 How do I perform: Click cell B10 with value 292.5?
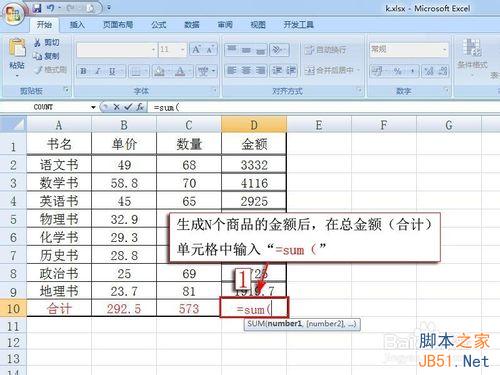pyautogui.click(x=124, y=308)
